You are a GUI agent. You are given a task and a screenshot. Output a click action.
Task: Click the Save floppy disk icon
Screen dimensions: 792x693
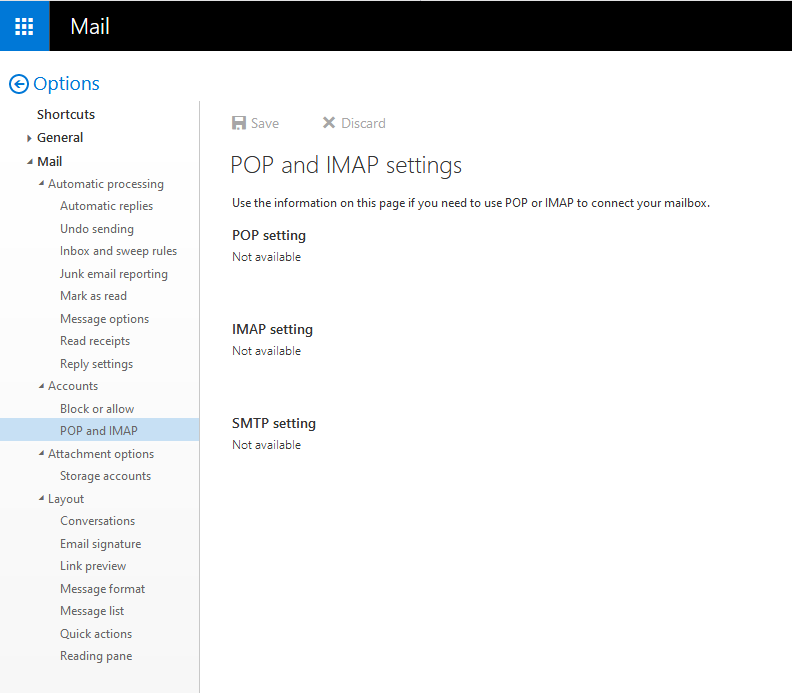[239, 123]
